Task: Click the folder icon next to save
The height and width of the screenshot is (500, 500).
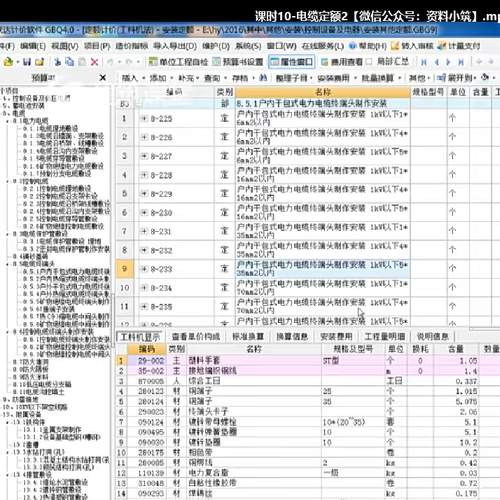Action: click(40, 62)
